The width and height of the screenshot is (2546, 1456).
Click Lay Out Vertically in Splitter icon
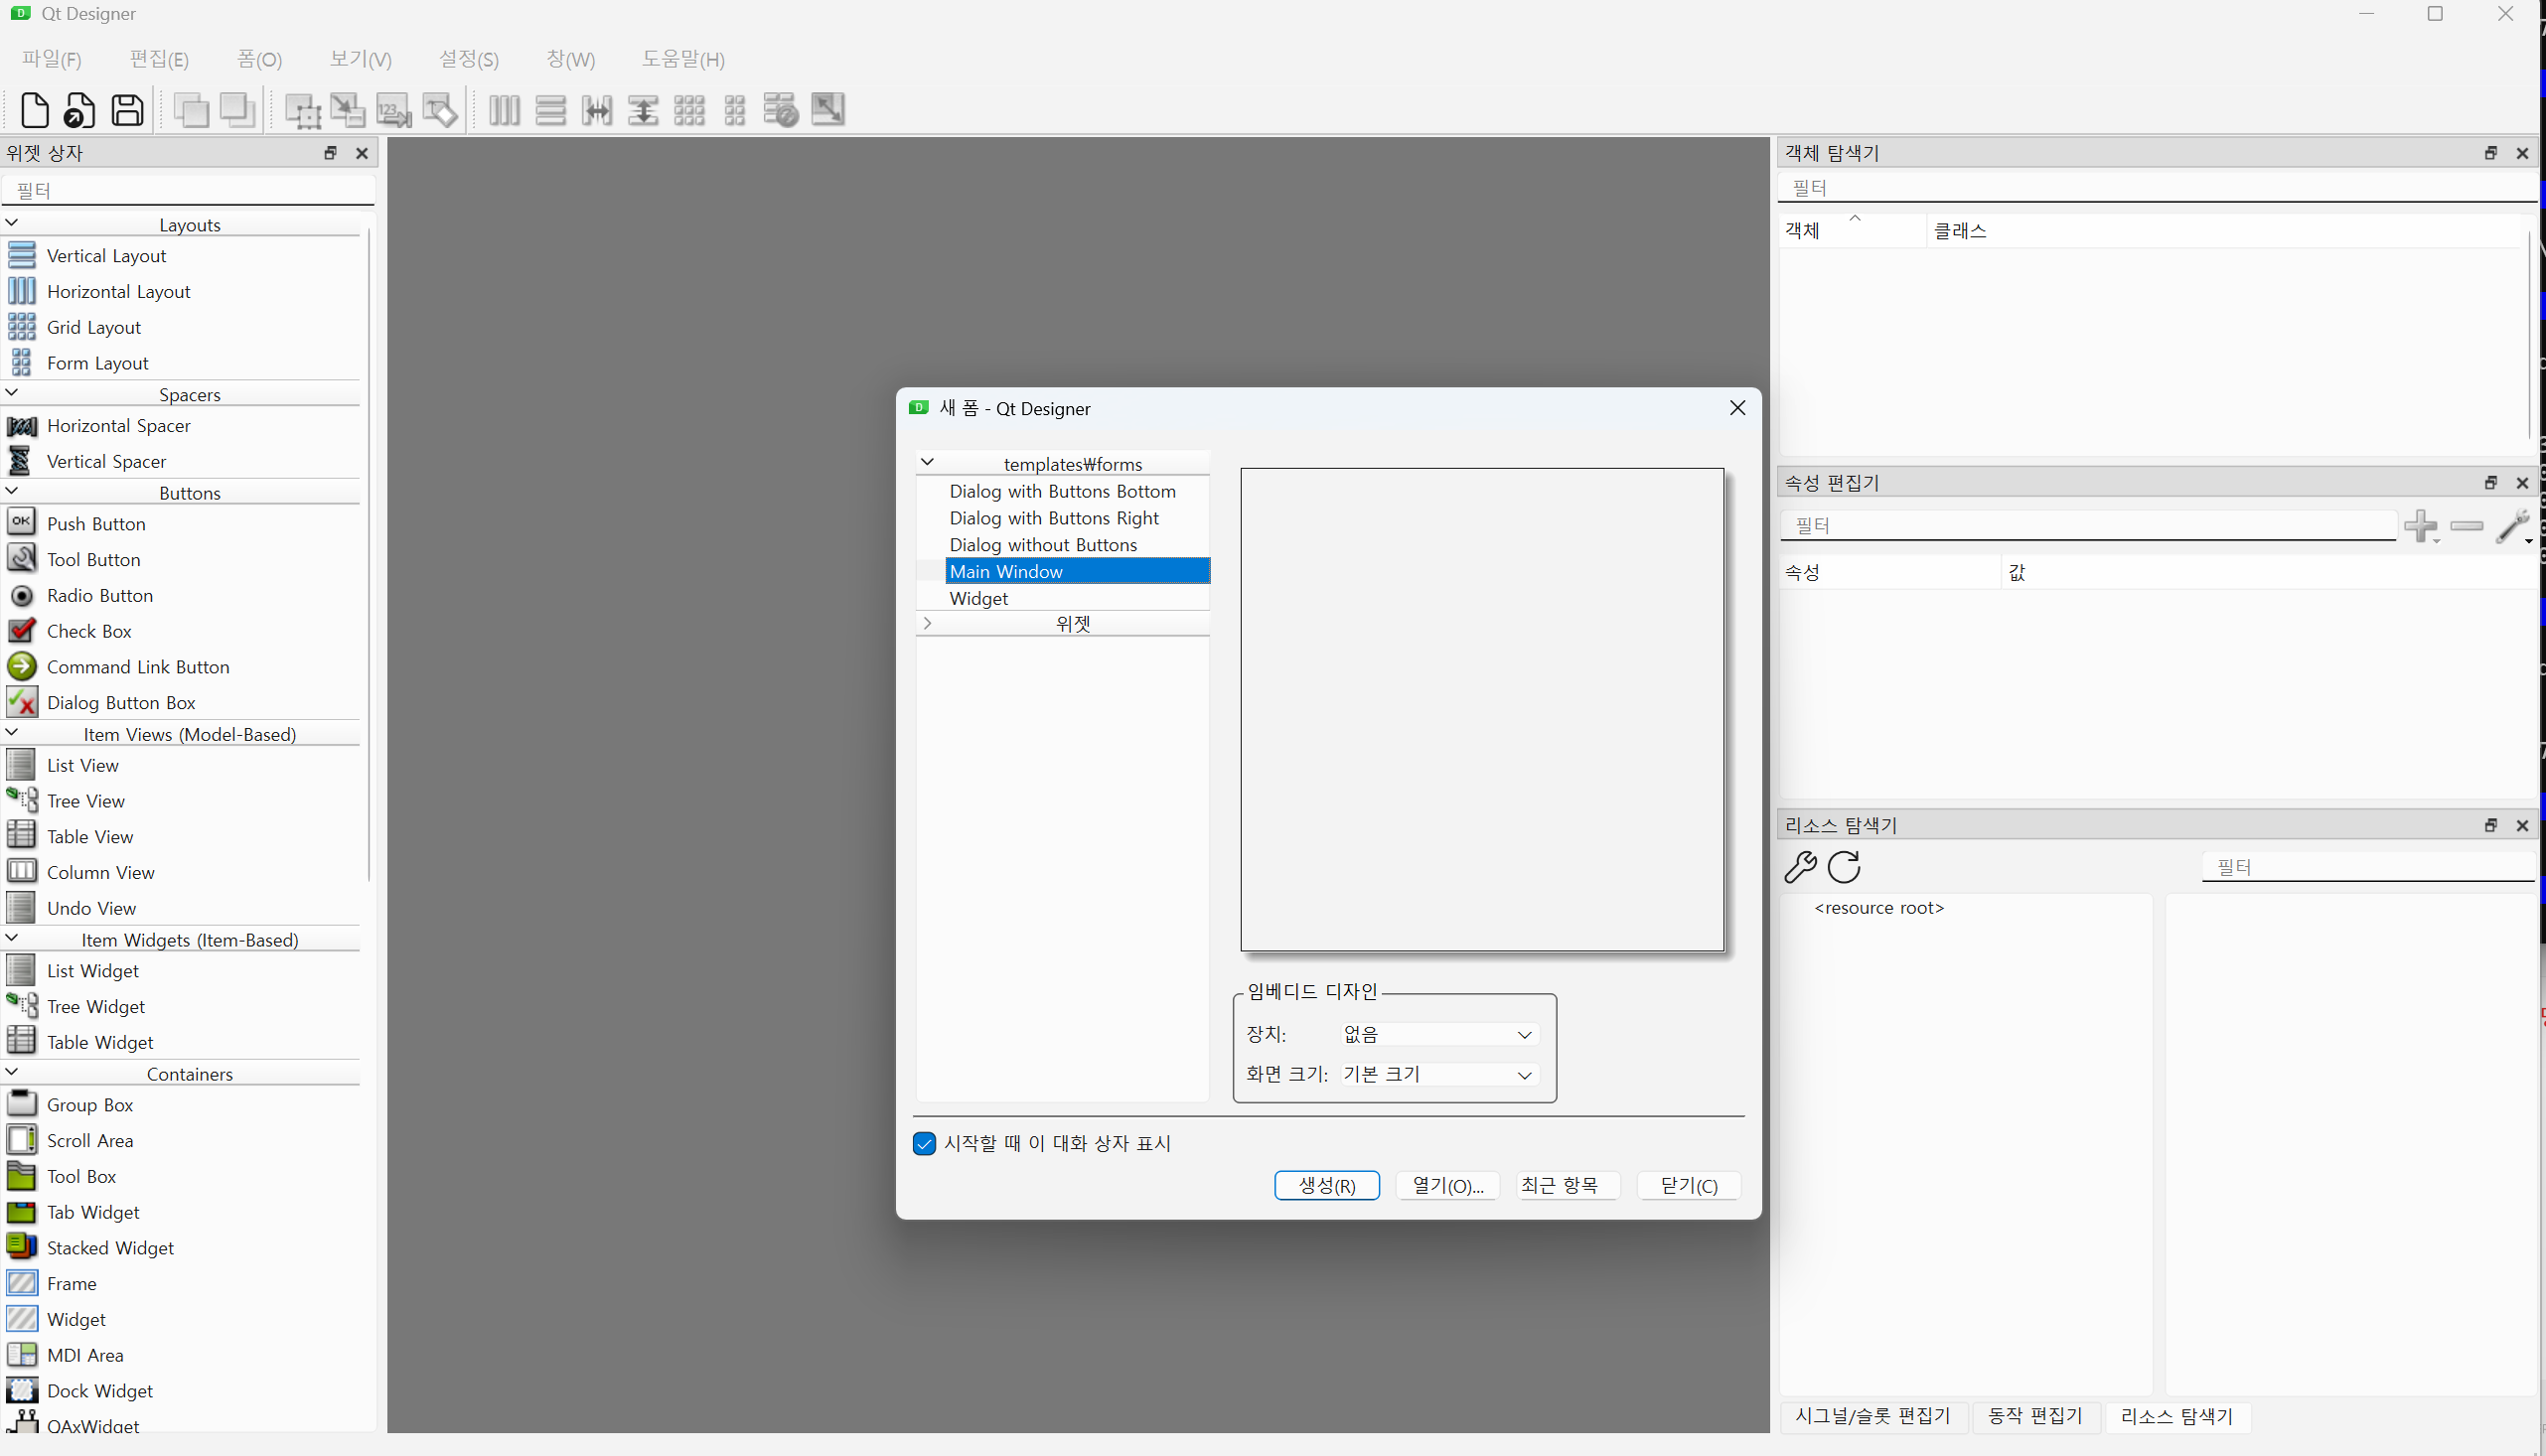tap(643, 110)
